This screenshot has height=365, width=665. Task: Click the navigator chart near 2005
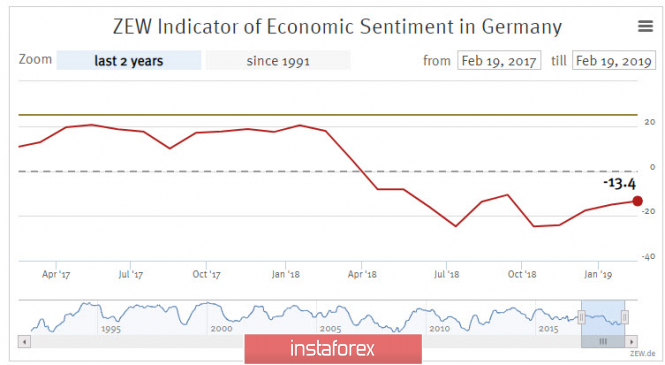tap(330, 318)
